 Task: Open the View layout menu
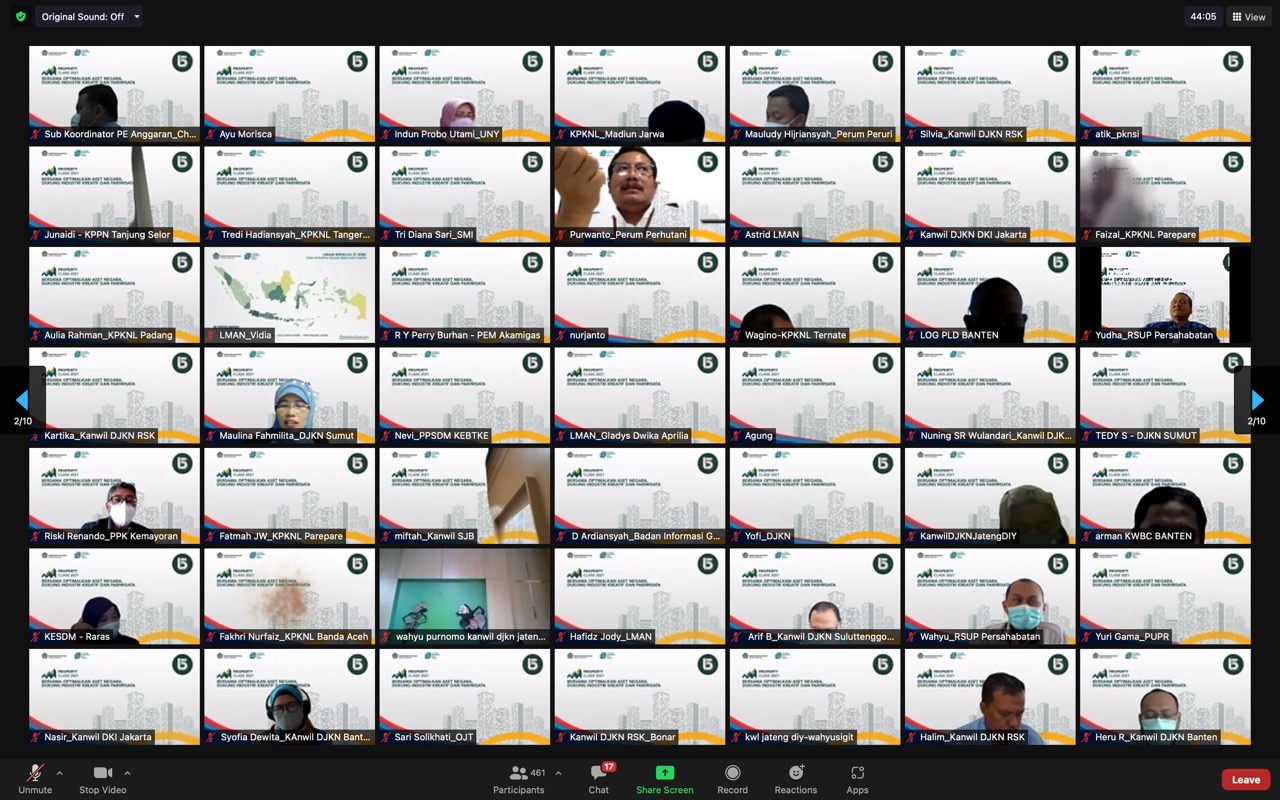[1249, 17]
